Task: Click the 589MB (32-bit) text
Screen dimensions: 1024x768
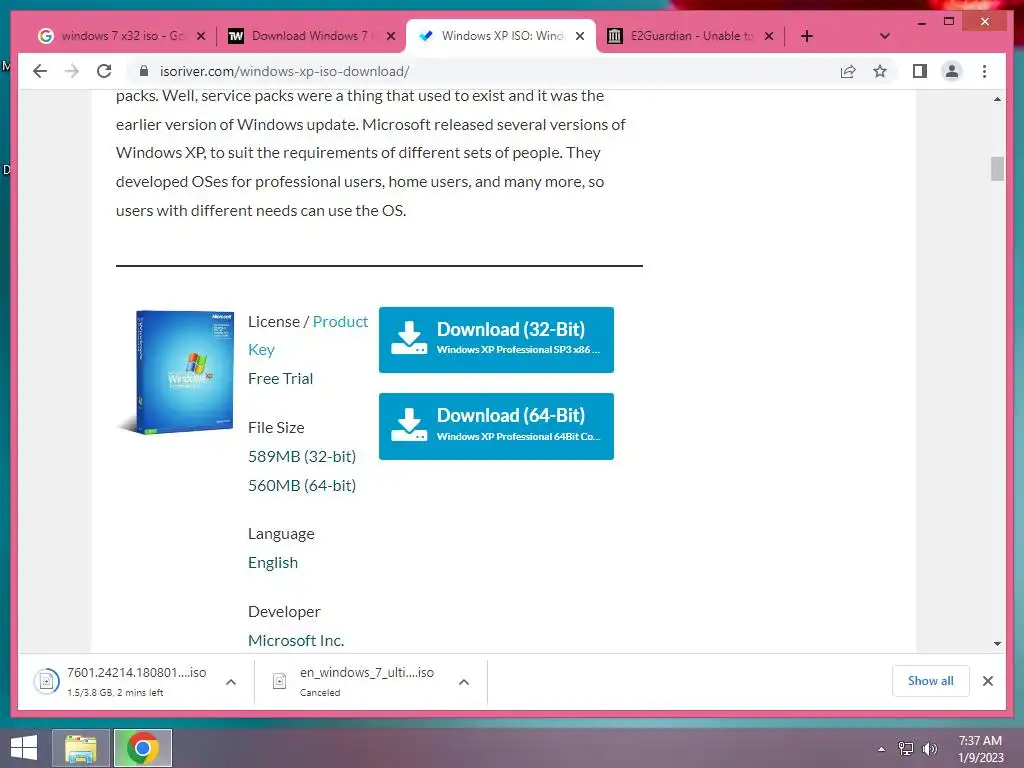Action: click(302, 456)
